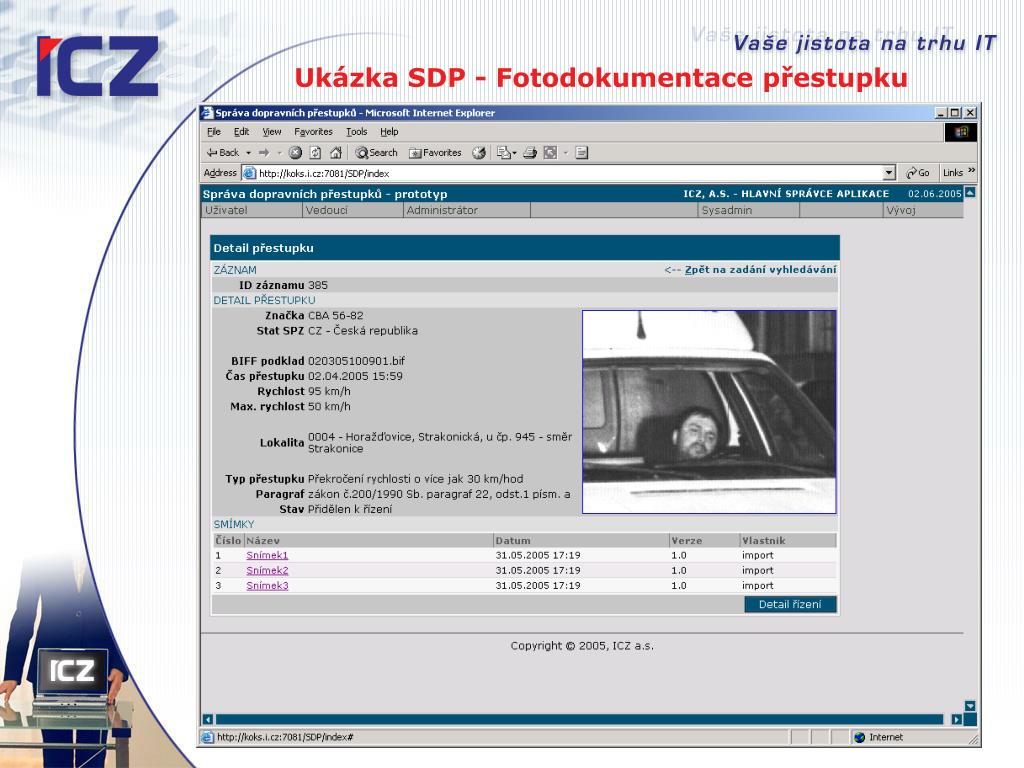Click the Číslo column header
This screenshot has width=1024, height=768.
coord(228,541)
